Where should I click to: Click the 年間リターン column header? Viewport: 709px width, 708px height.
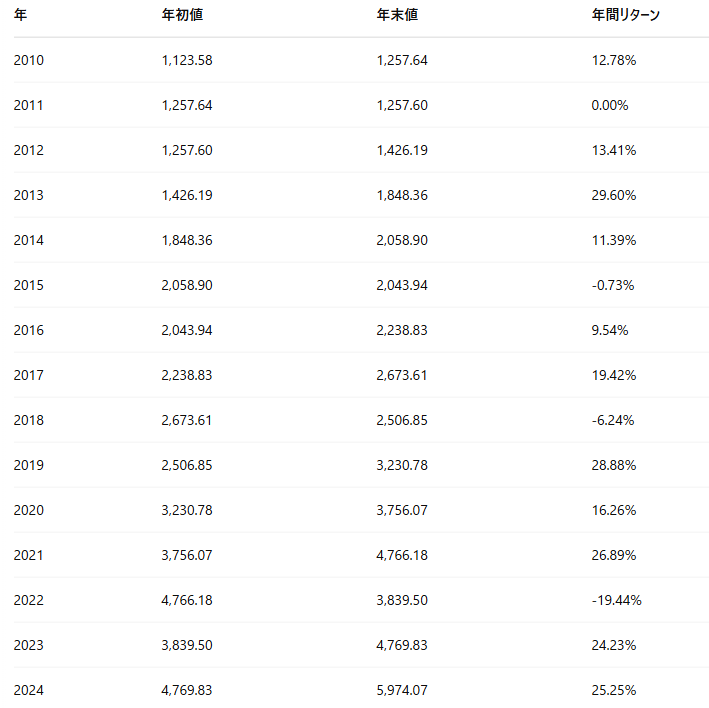(626, 15)
